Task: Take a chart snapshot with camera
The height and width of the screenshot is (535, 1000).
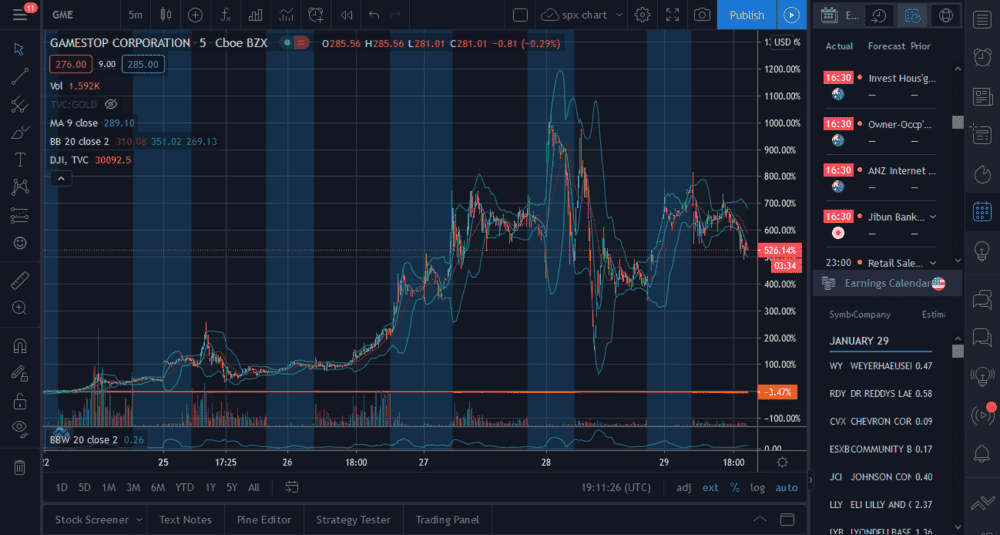Action: (x=702, y=15)
